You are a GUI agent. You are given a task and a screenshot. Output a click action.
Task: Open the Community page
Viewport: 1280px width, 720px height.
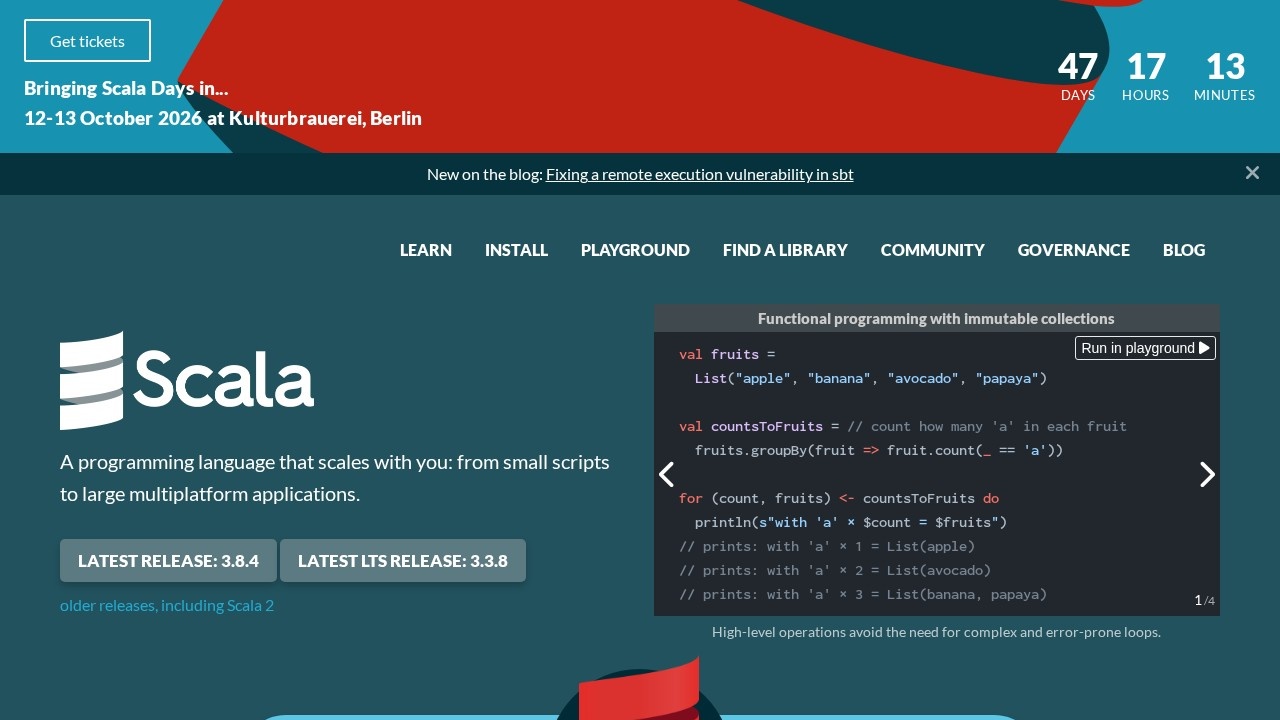tap(933, 250)
